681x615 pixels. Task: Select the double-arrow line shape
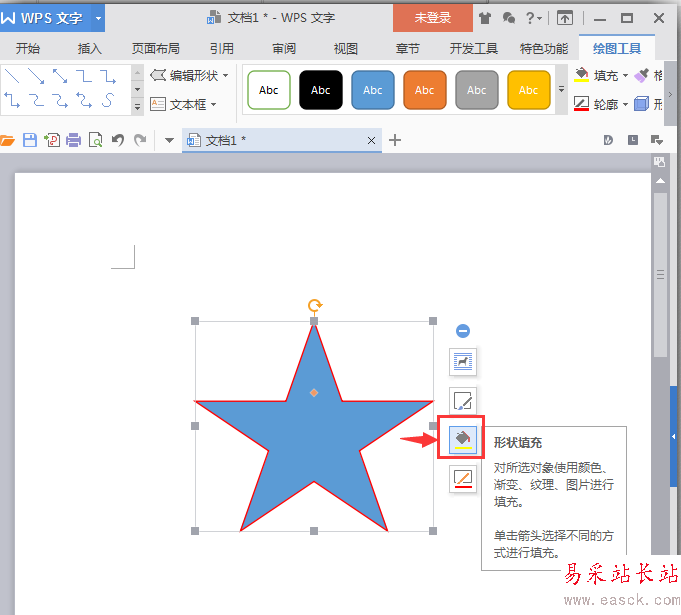click(x=60, y=76)
